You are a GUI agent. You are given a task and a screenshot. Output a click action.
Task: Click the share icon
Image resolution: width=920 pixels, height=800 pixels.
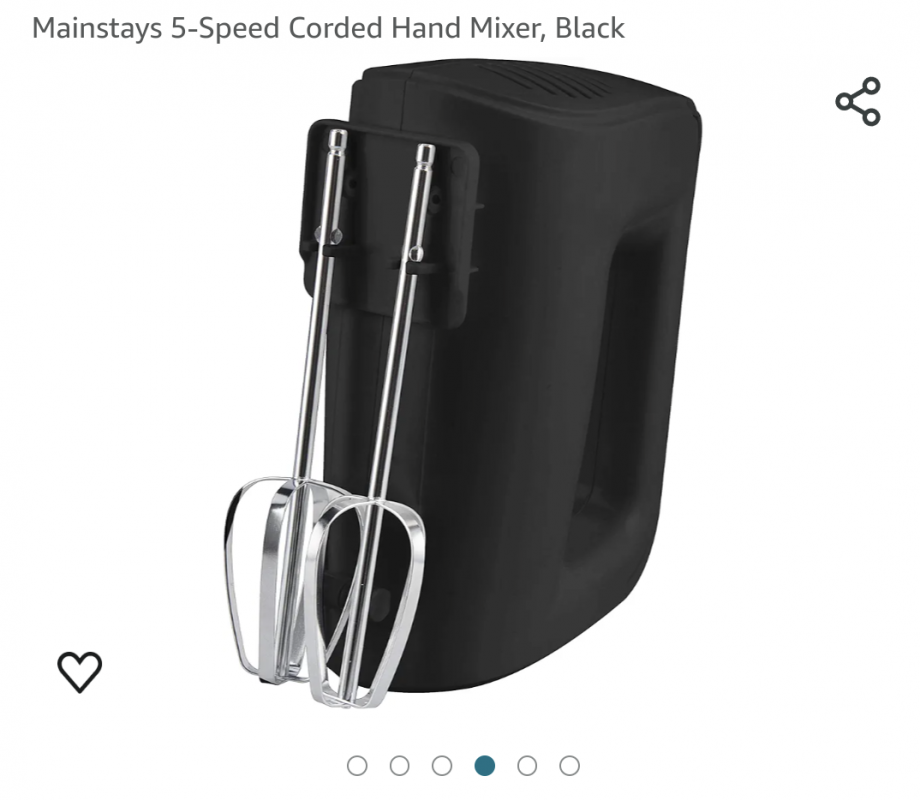[x=858, y=102]
